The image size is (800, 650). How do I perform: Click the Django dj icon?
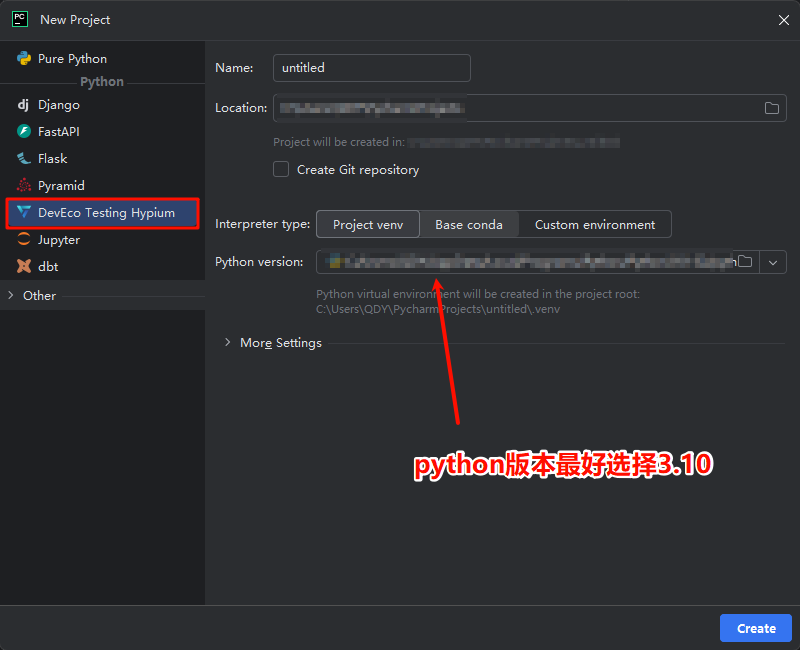click(23, 105)
